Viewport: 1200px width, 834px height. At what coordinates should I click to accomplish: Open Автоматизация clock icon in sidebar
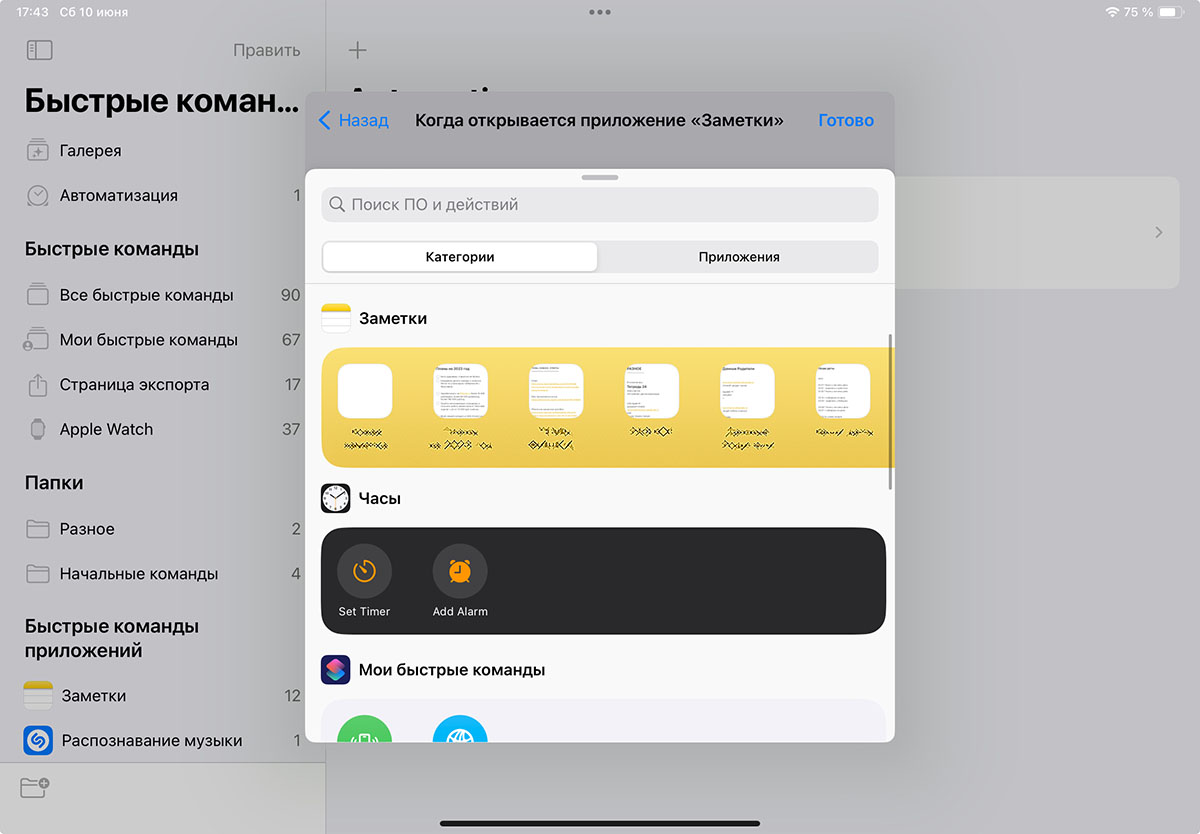point(37,196)
